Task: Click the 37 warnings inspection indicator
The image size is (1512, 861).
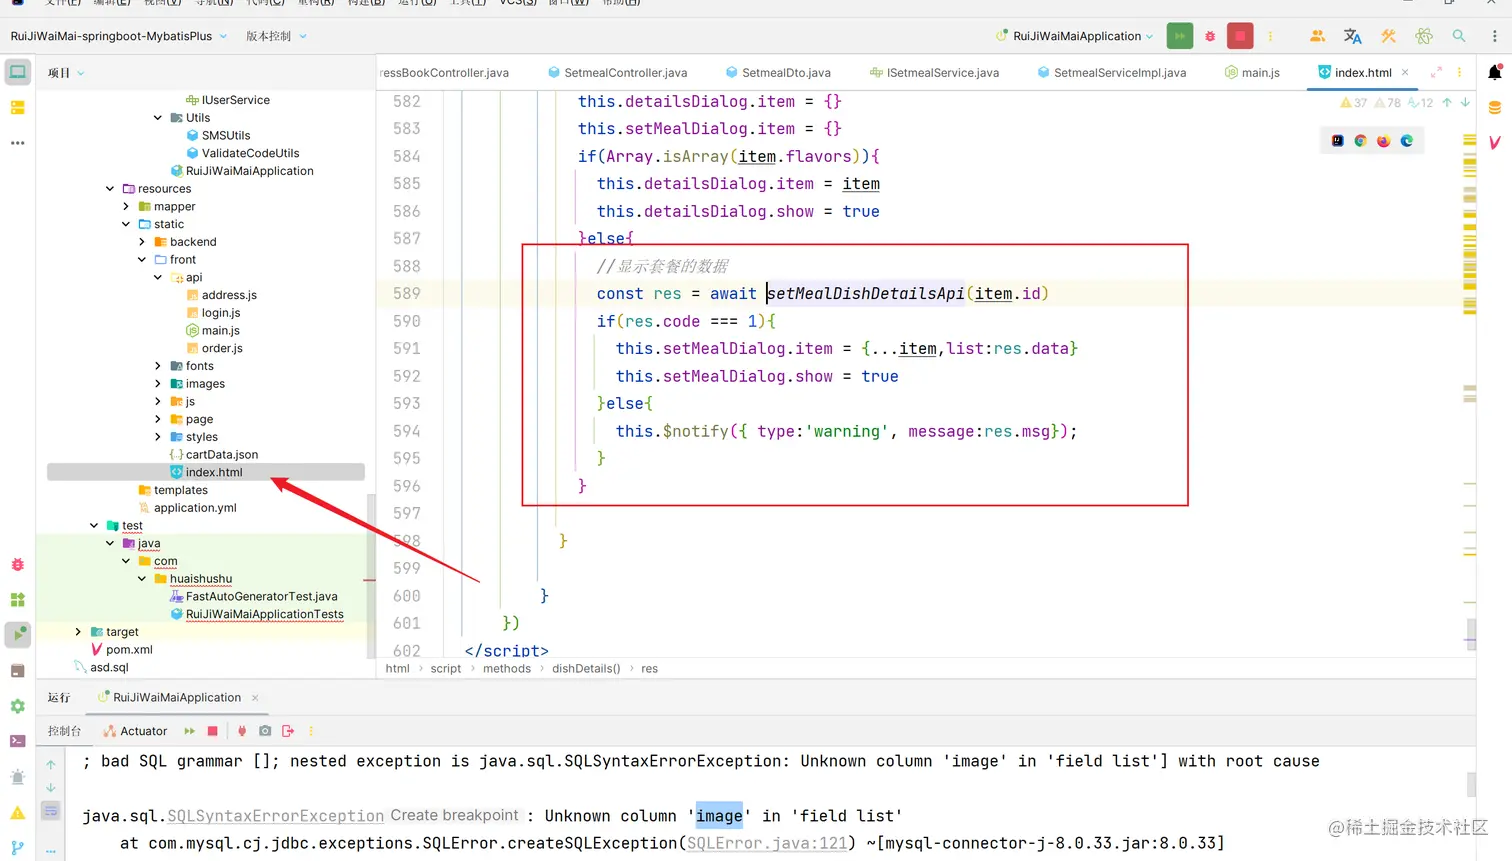Action: click(x=1353, y=103)
